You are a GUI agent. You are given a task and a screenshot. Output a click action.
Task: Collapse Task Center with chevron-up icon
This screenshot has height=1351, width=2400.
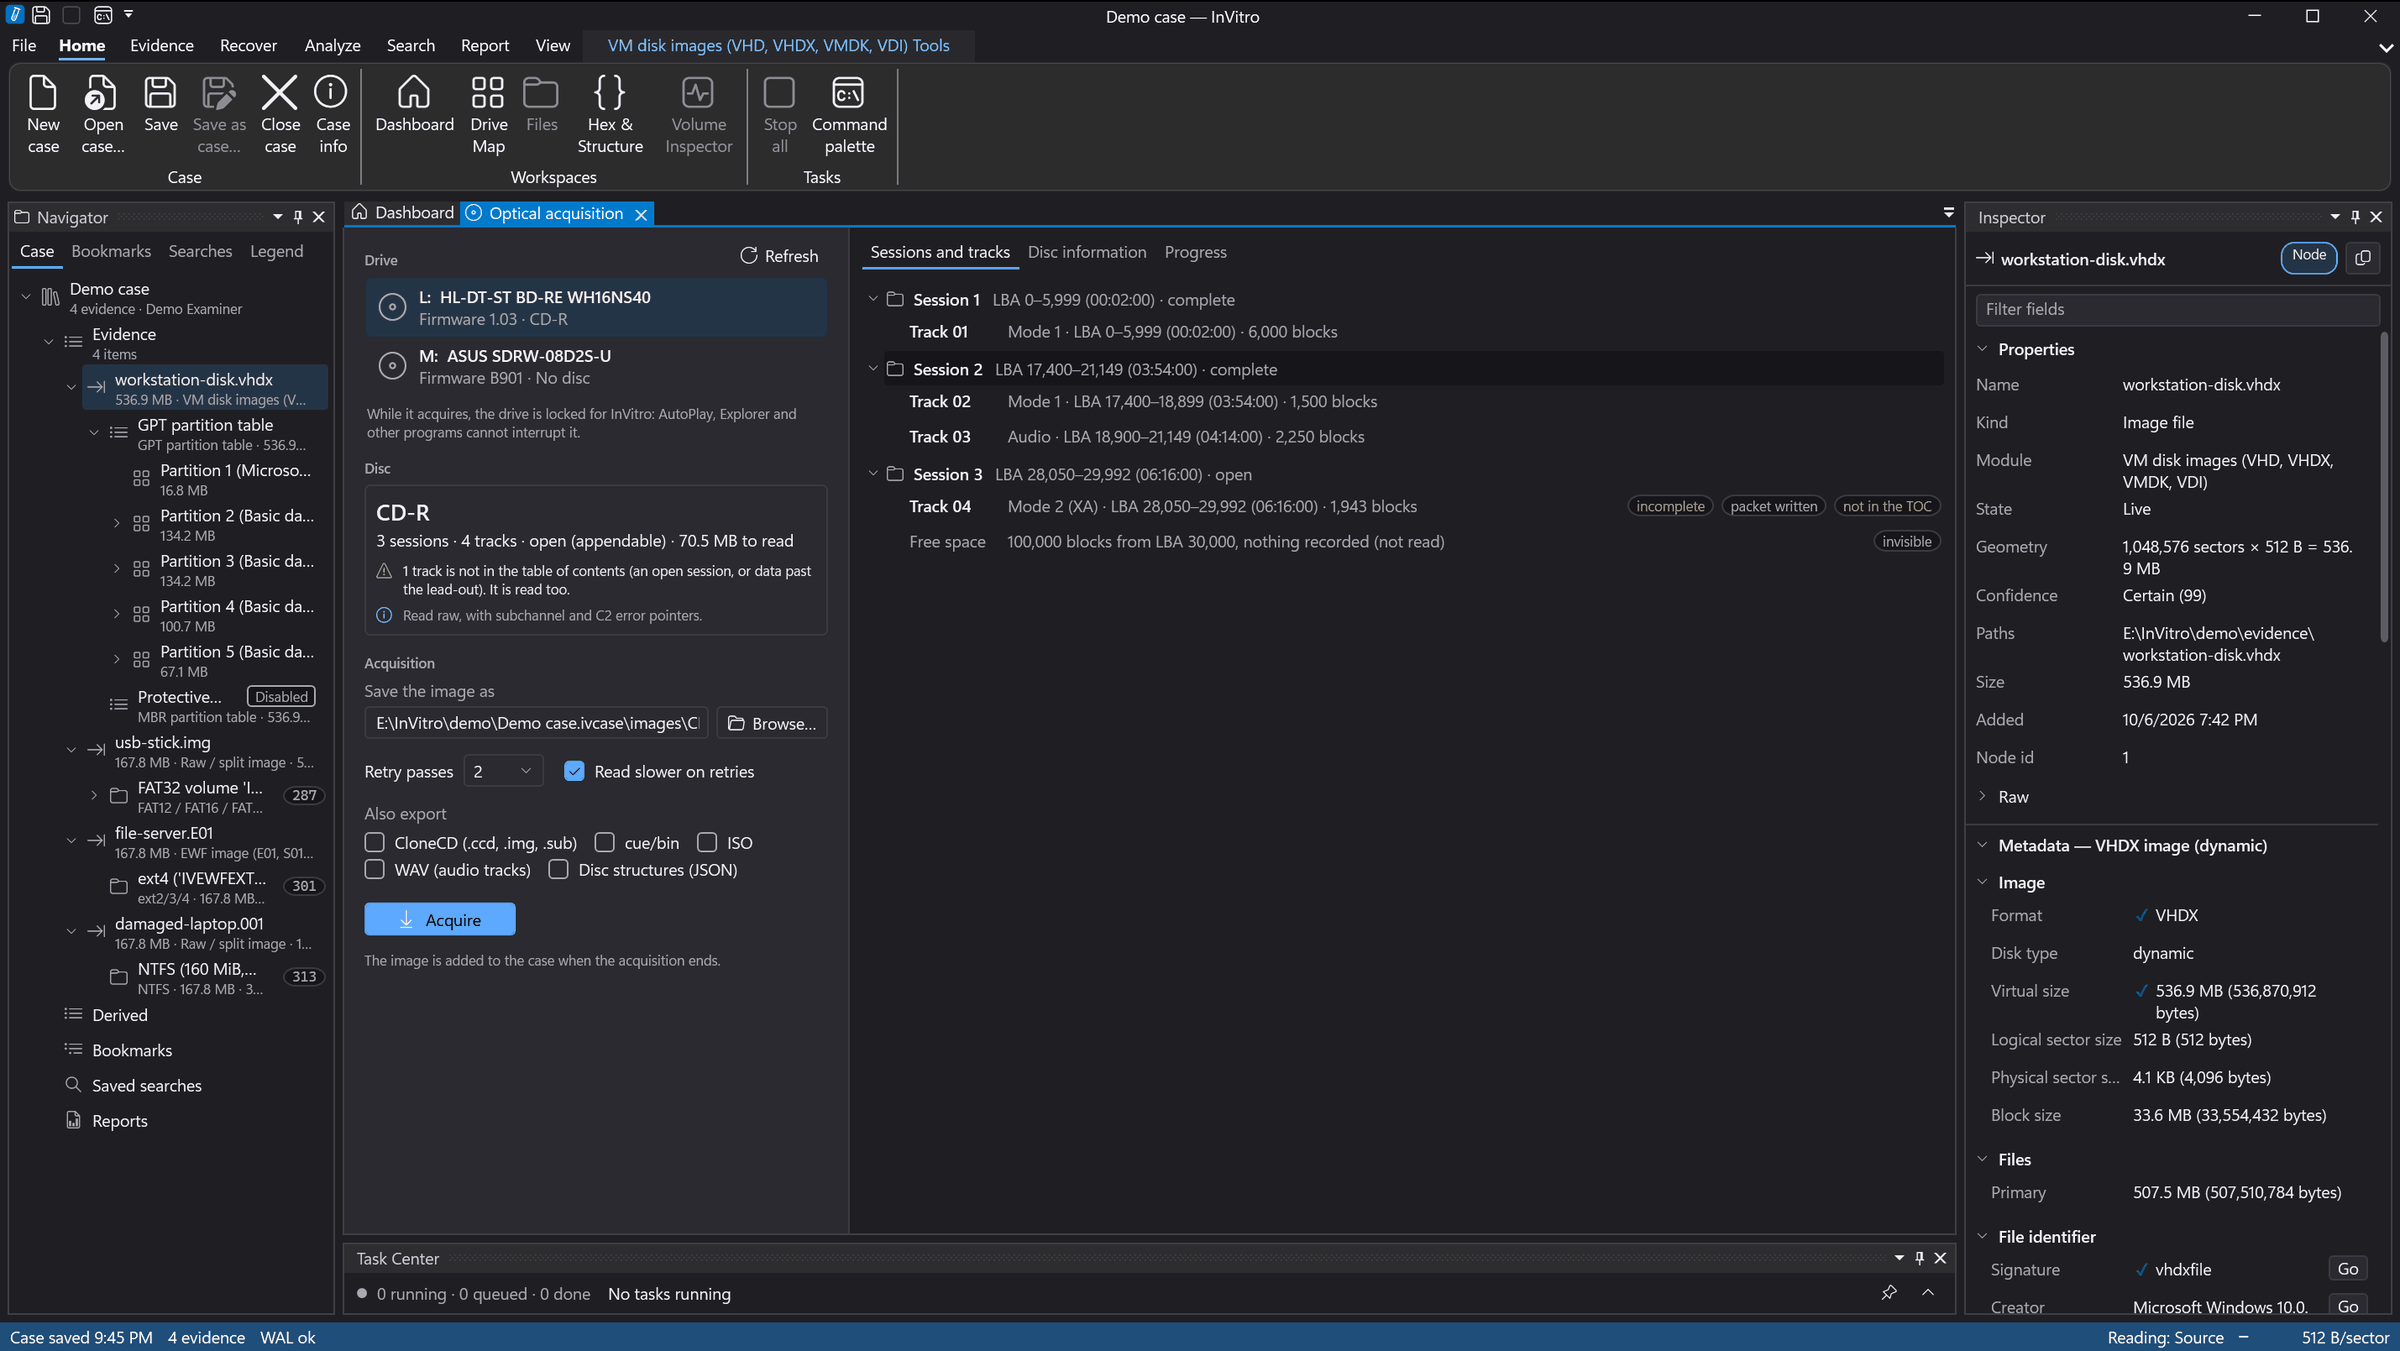[x=1928, y=1293]
